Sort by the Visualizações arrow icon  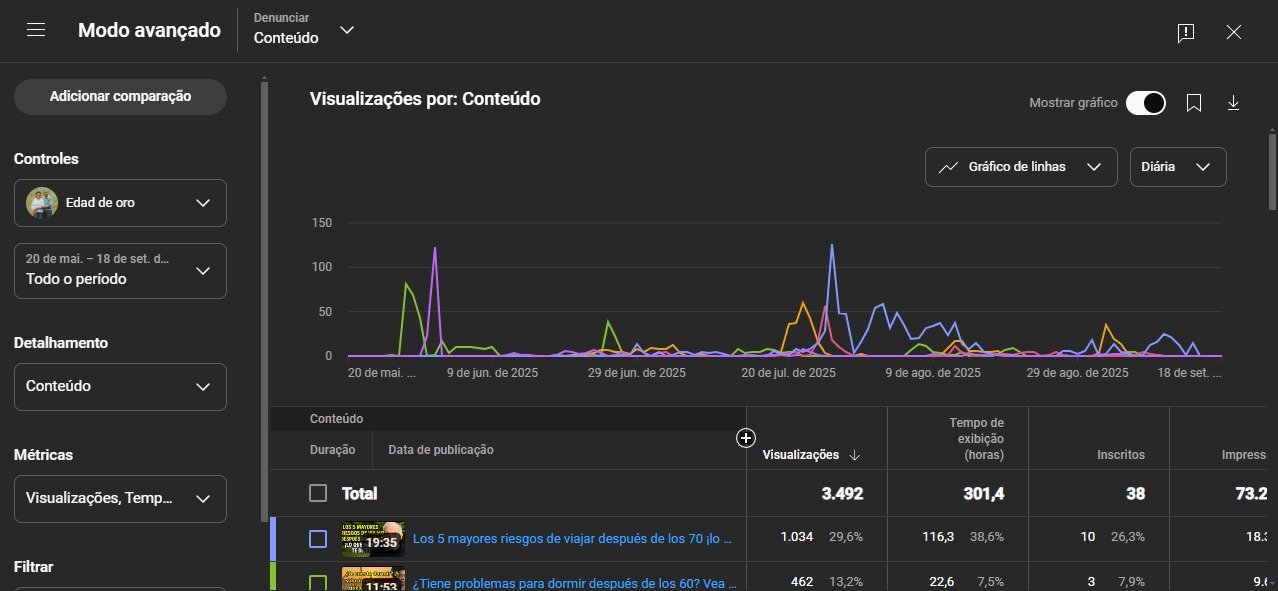[855, 455]
